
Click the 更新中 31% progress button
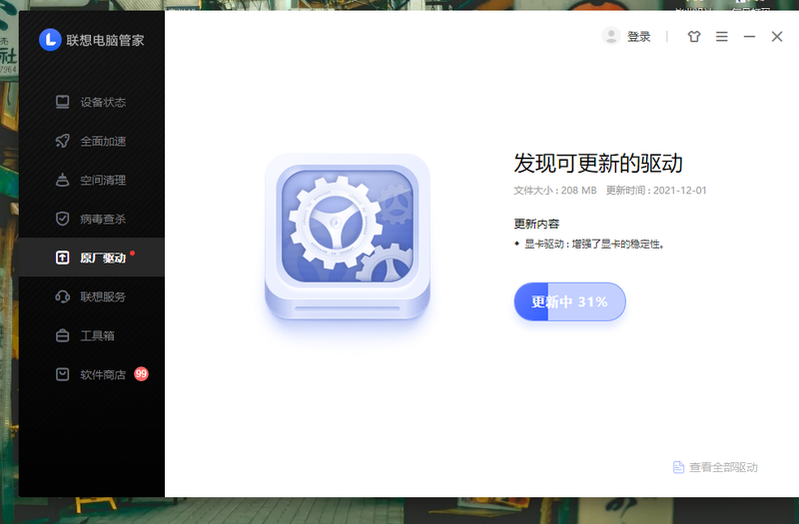569,302
